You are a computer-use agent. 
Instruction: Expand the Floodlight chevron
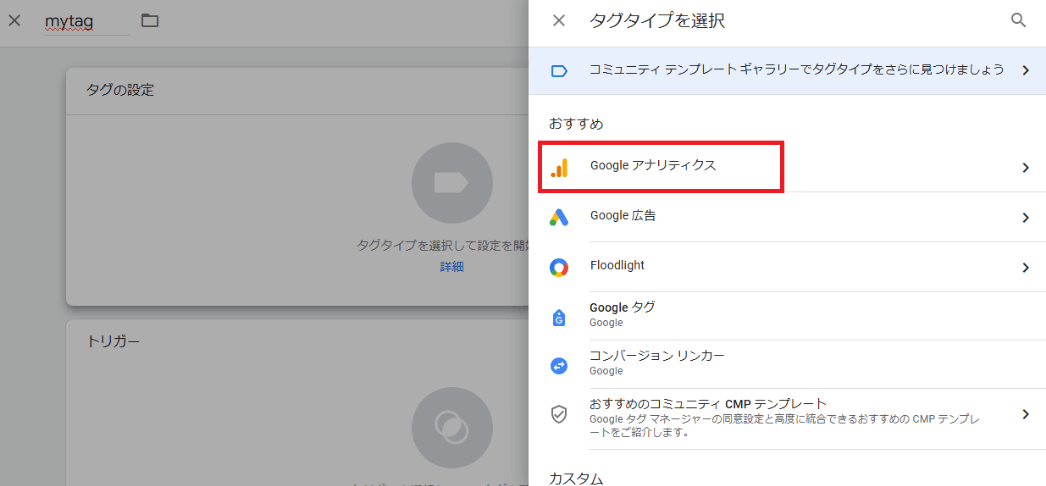coord(1026,267)
